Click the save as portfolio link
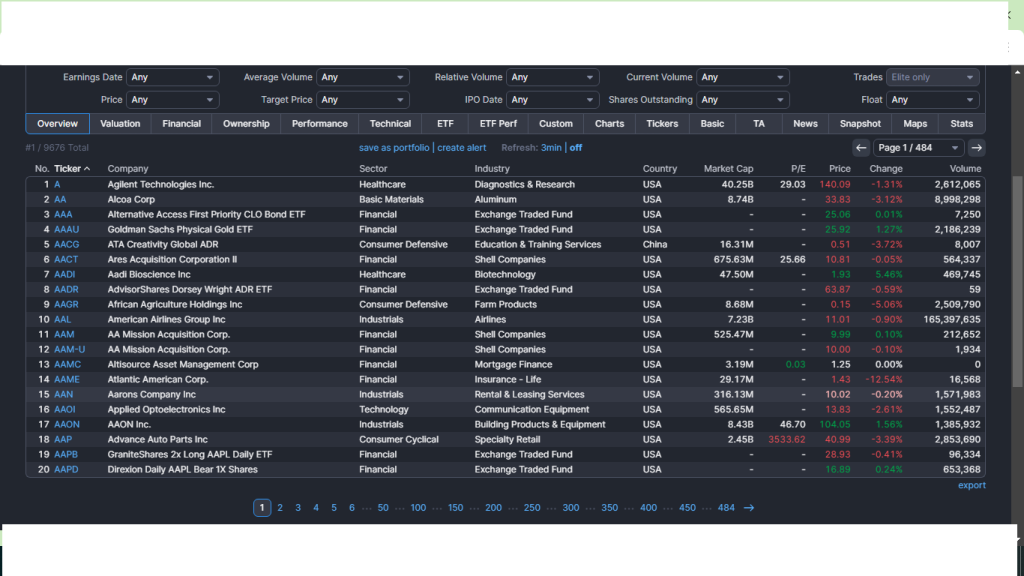 pos(393,147)
